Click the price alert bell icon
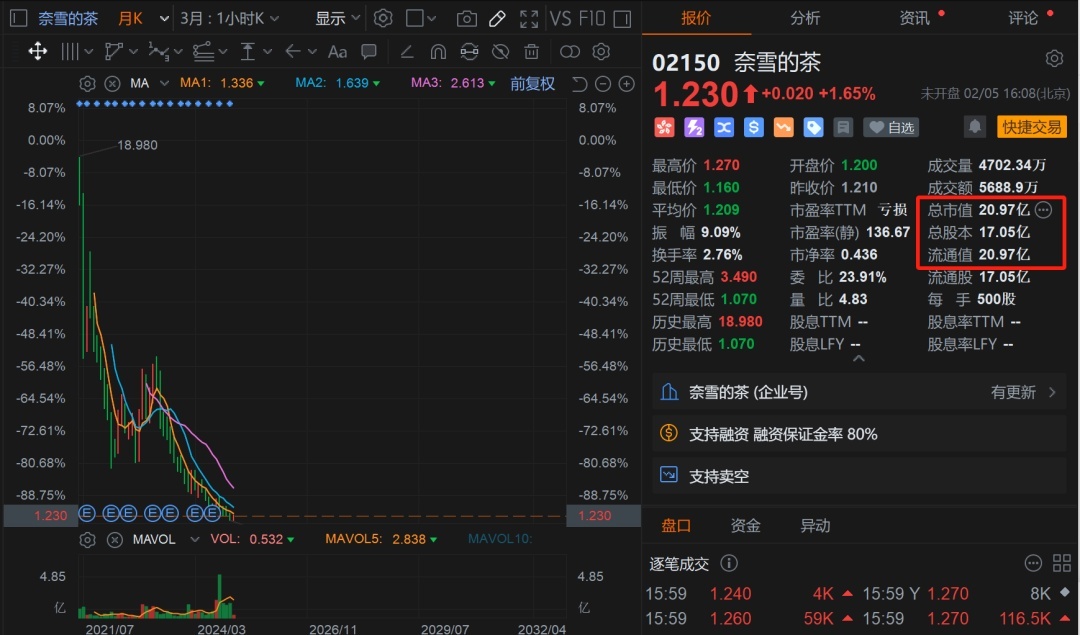 974,127
